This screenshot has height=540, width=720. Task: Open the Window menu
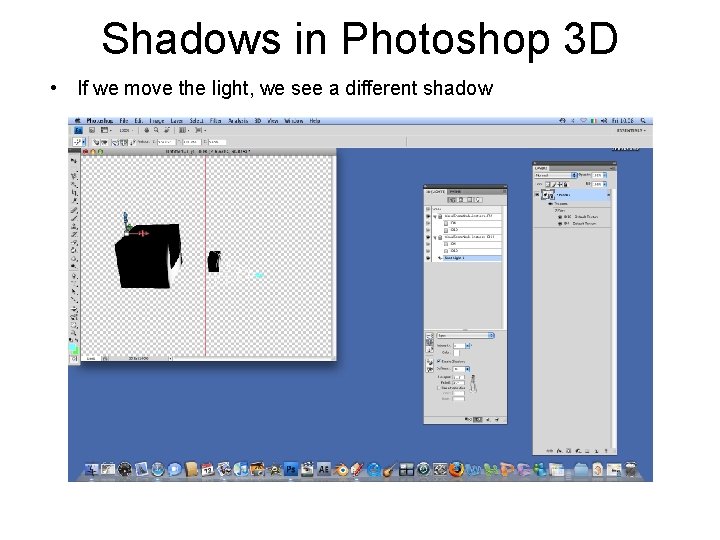(x=294, y=121)
